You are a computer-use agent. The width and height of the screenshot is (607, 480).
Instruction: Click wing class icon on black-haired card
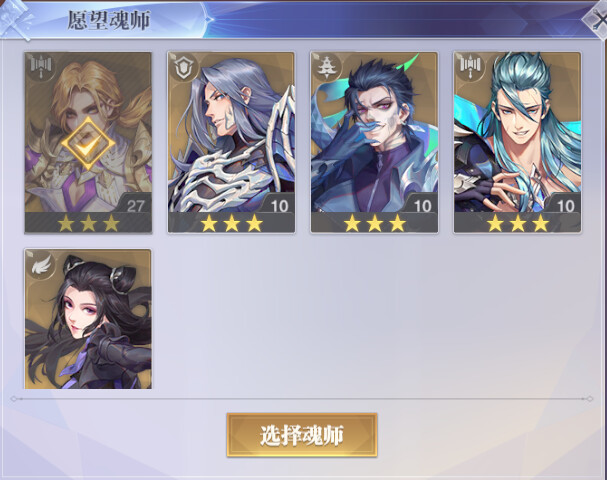pos(40,264)
